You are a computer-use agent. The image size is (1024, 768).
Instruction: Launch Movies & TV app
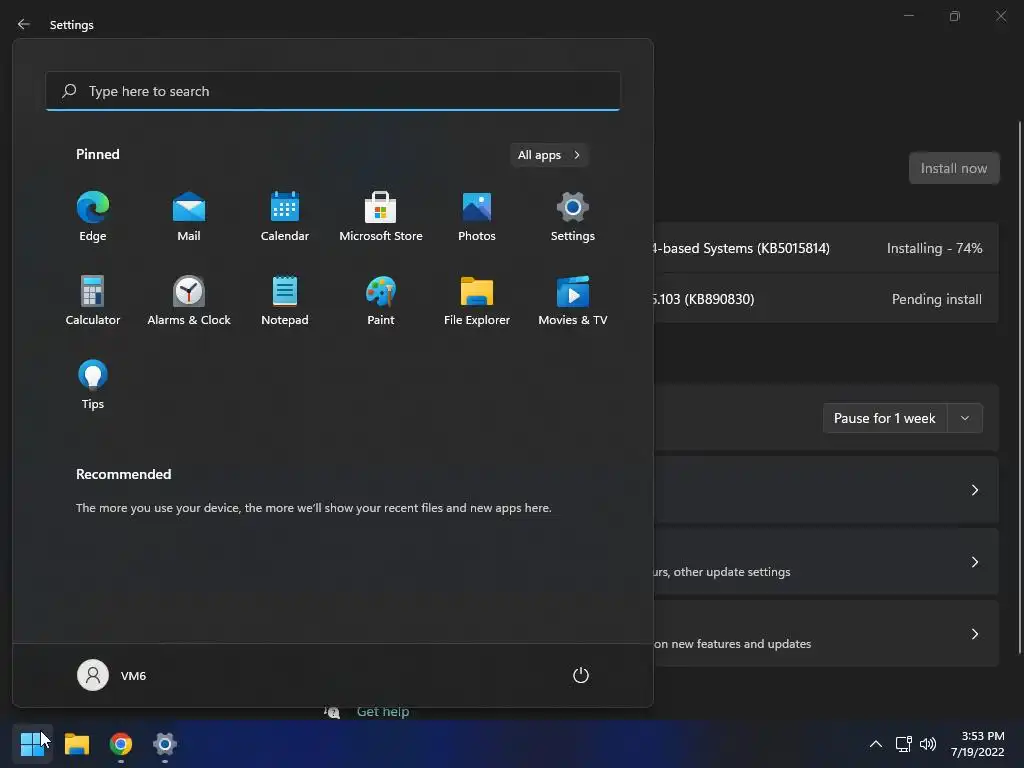(x=573, y=300)
